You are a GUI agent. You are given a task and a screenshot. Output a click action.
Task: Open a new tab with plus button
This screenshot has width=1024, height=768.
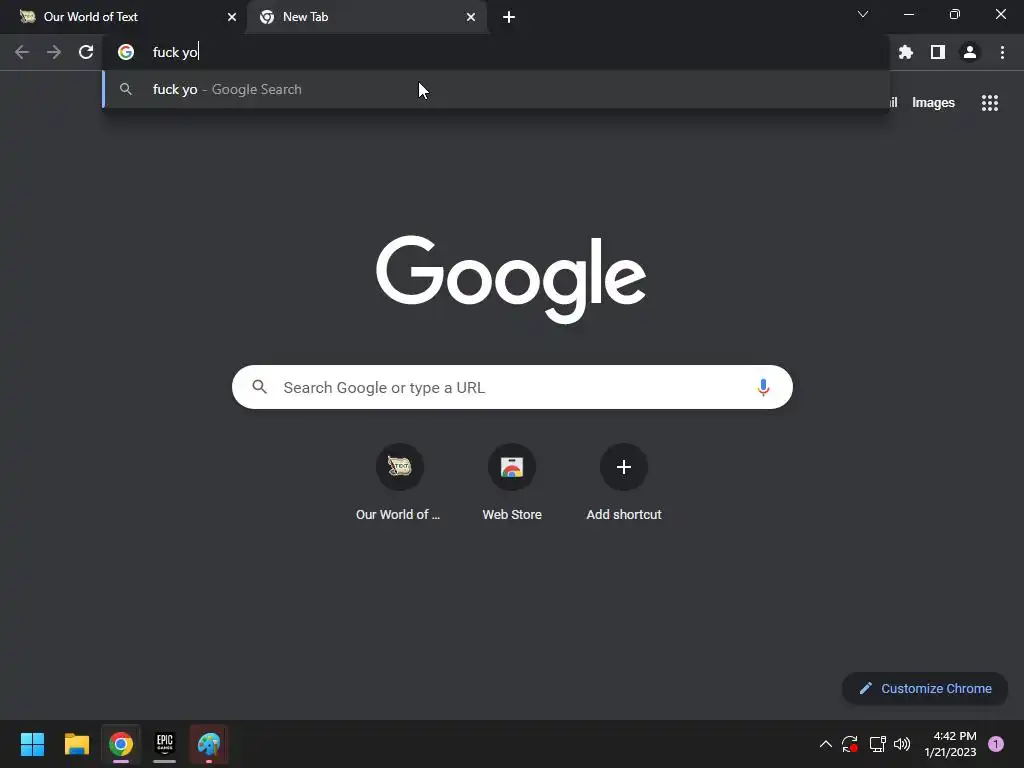click(509, 17)
